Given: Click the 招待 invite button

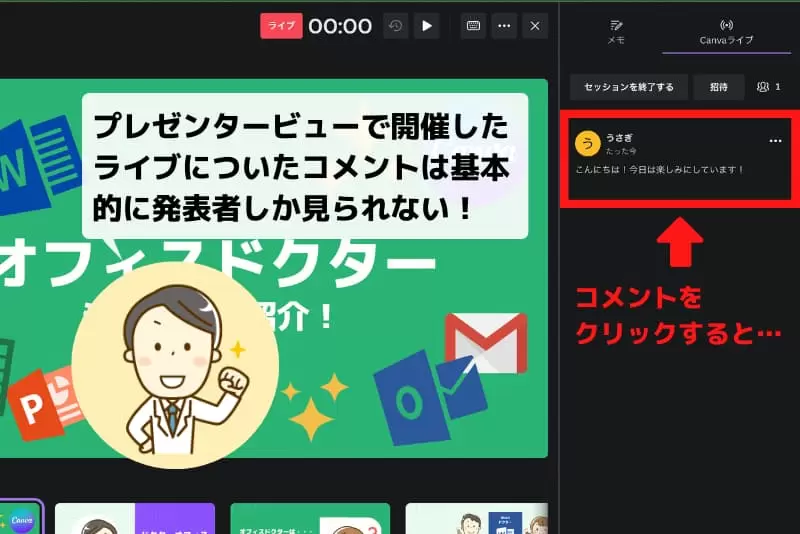Looking at the screenshot, I should (718, 87).
